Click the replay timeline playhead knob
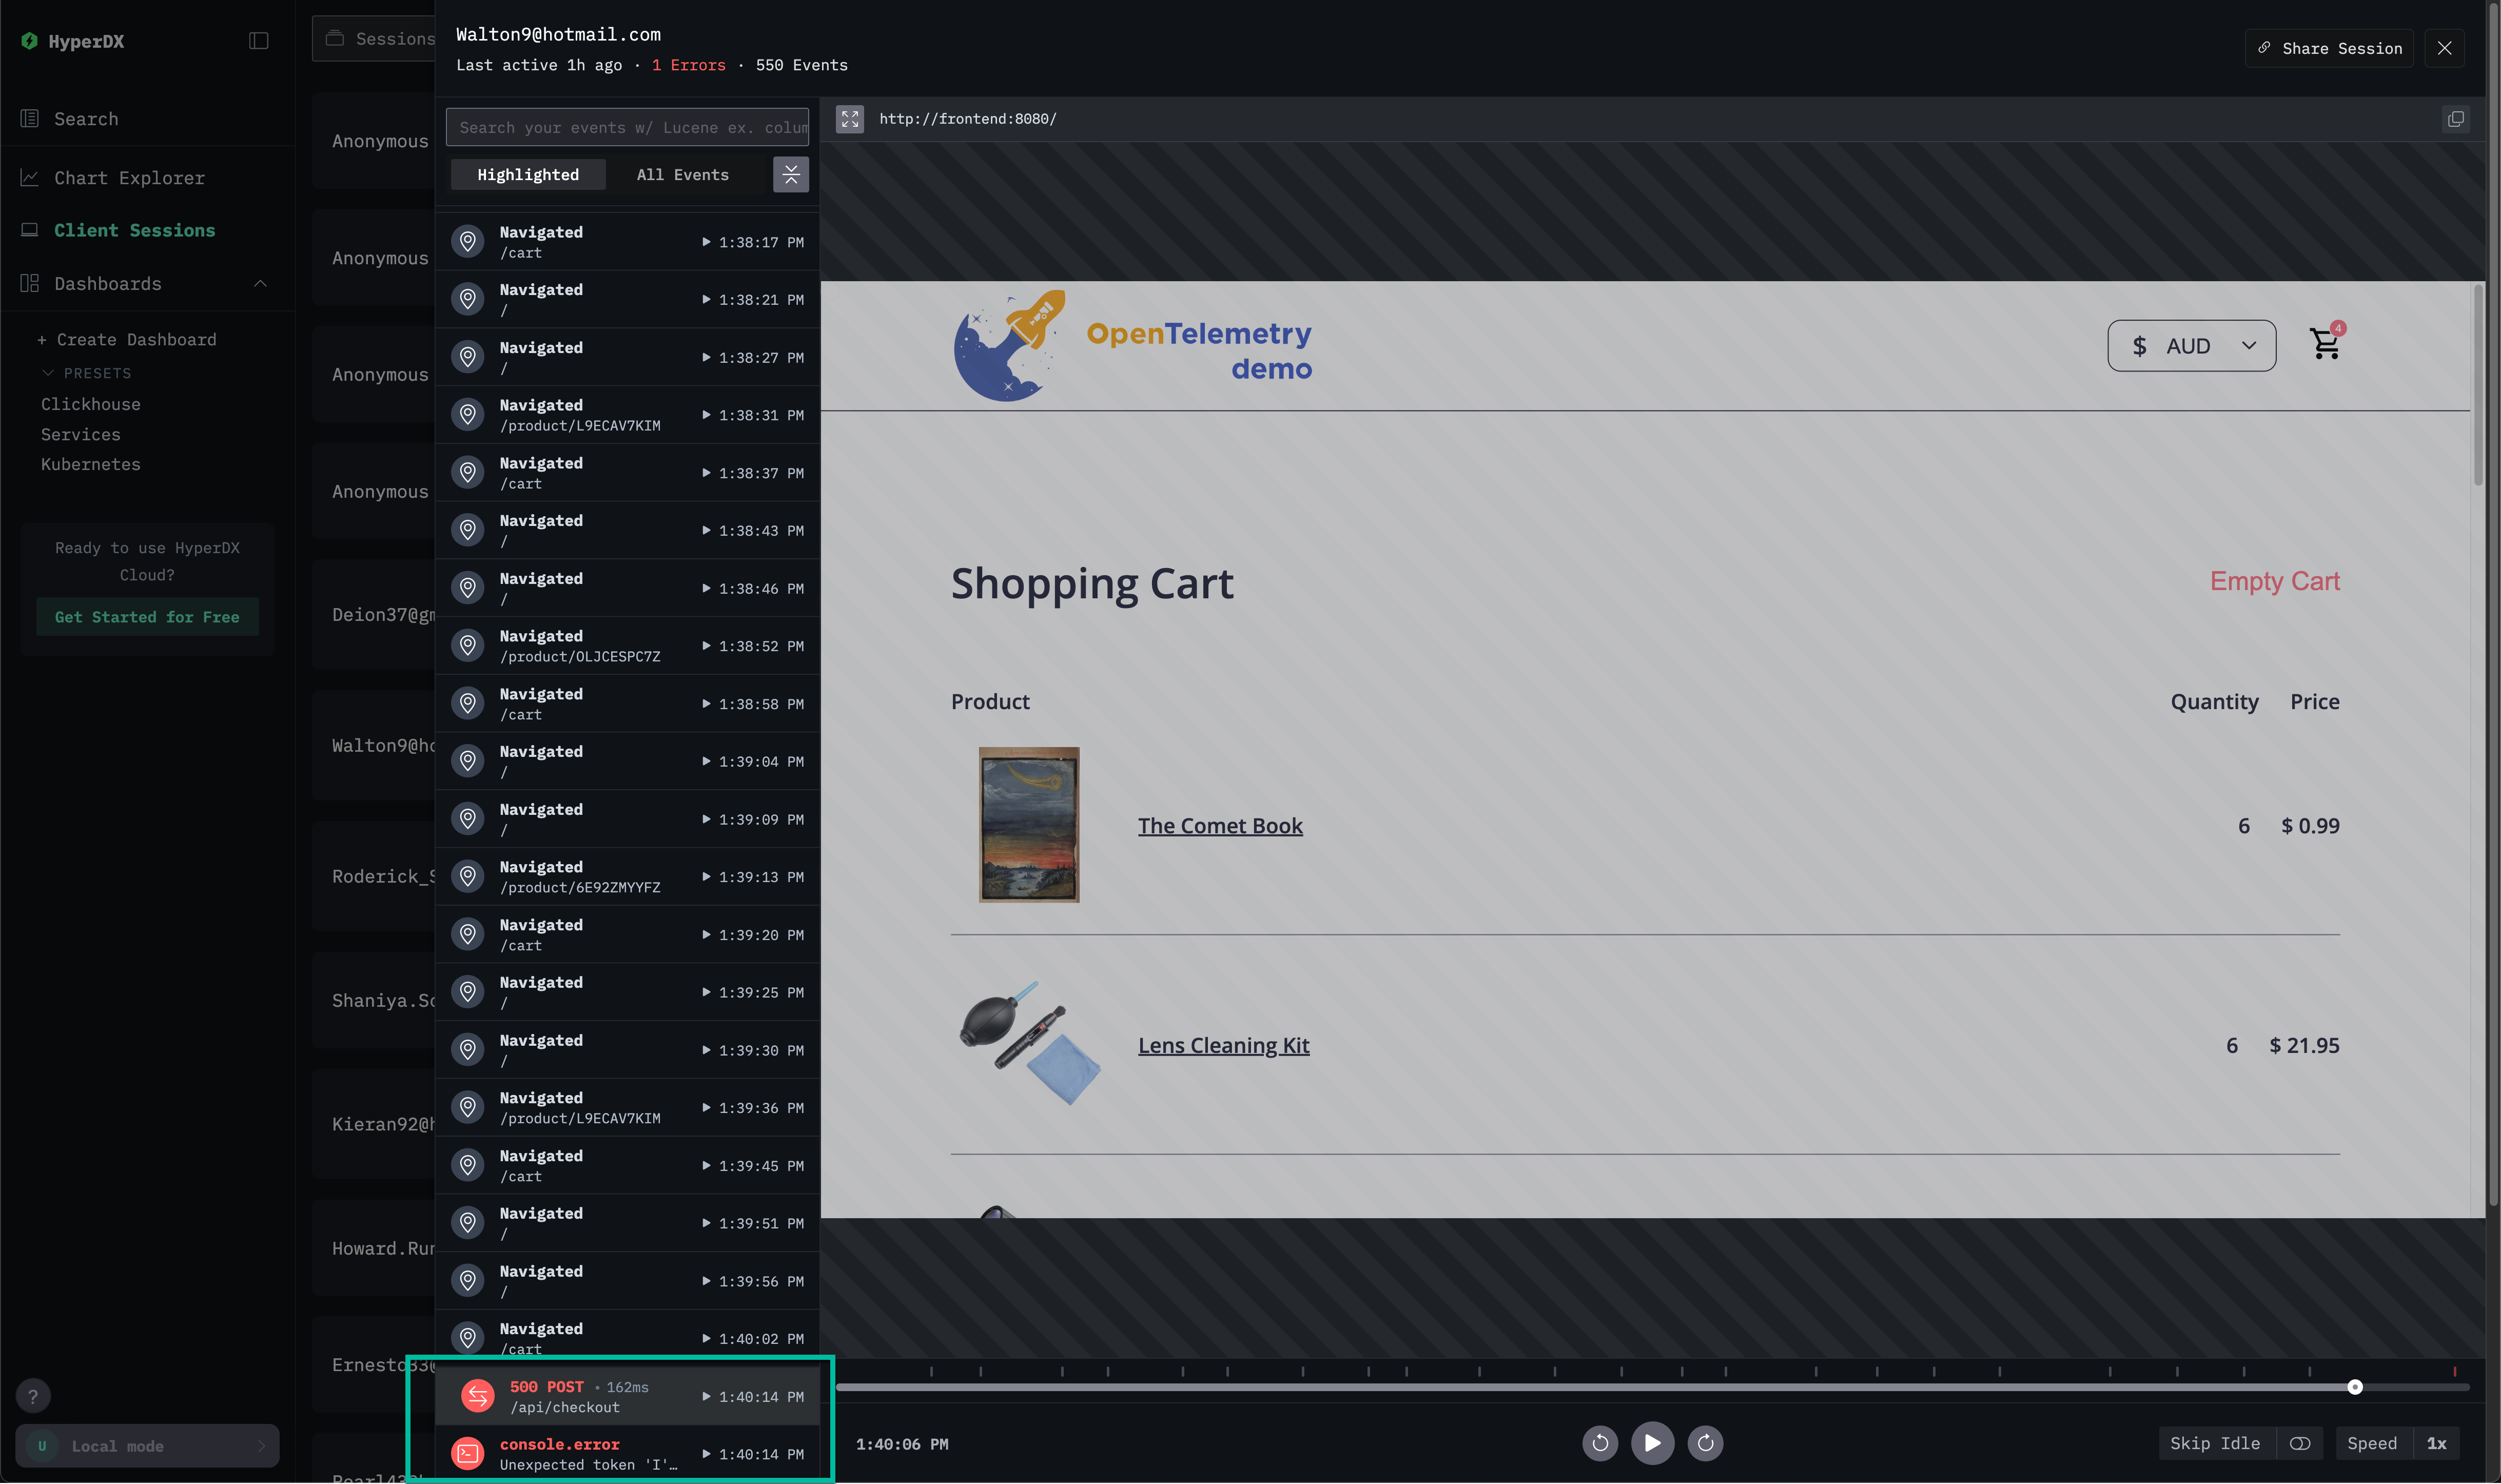2501x1484 pixels. tap(2354, 1387)
